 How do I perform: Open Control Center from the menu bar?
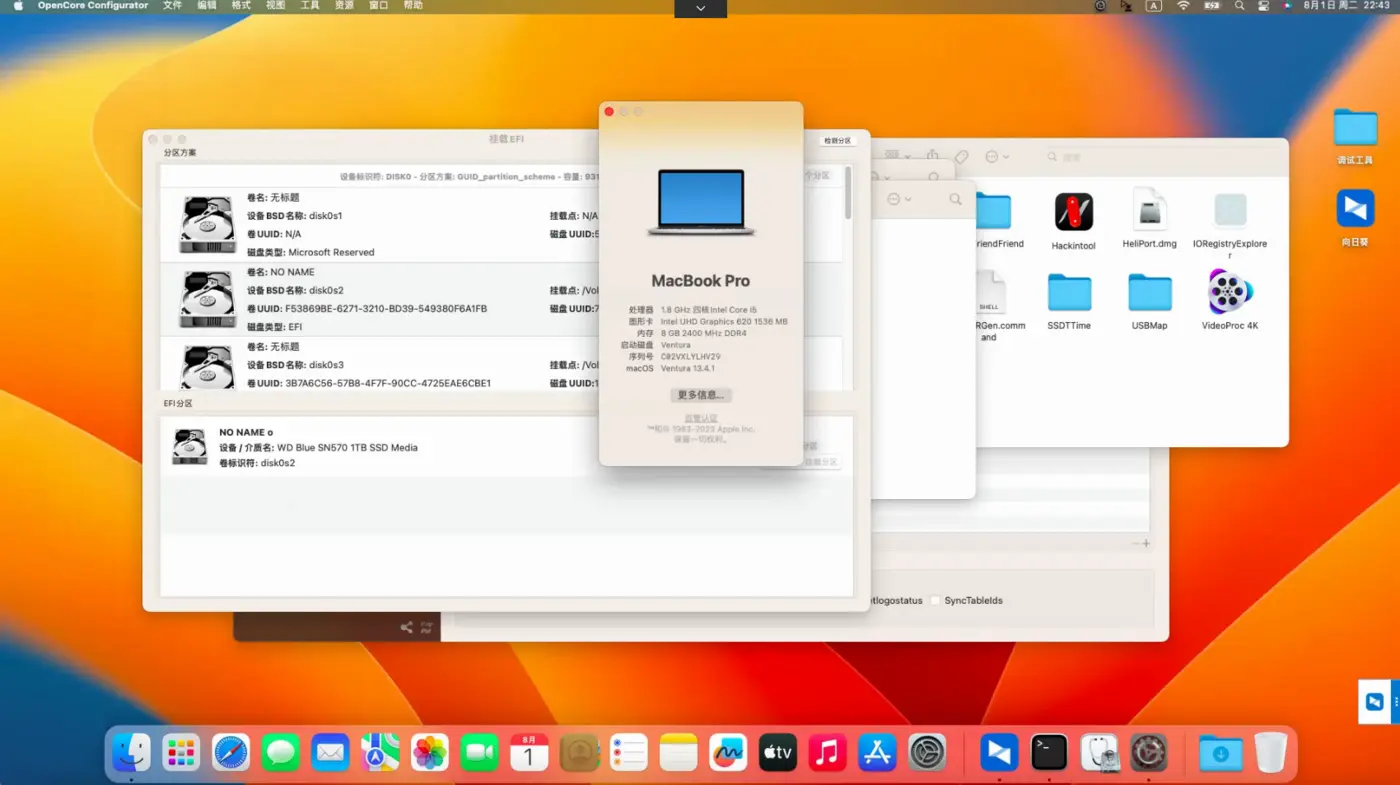[x=1263, y=6]
